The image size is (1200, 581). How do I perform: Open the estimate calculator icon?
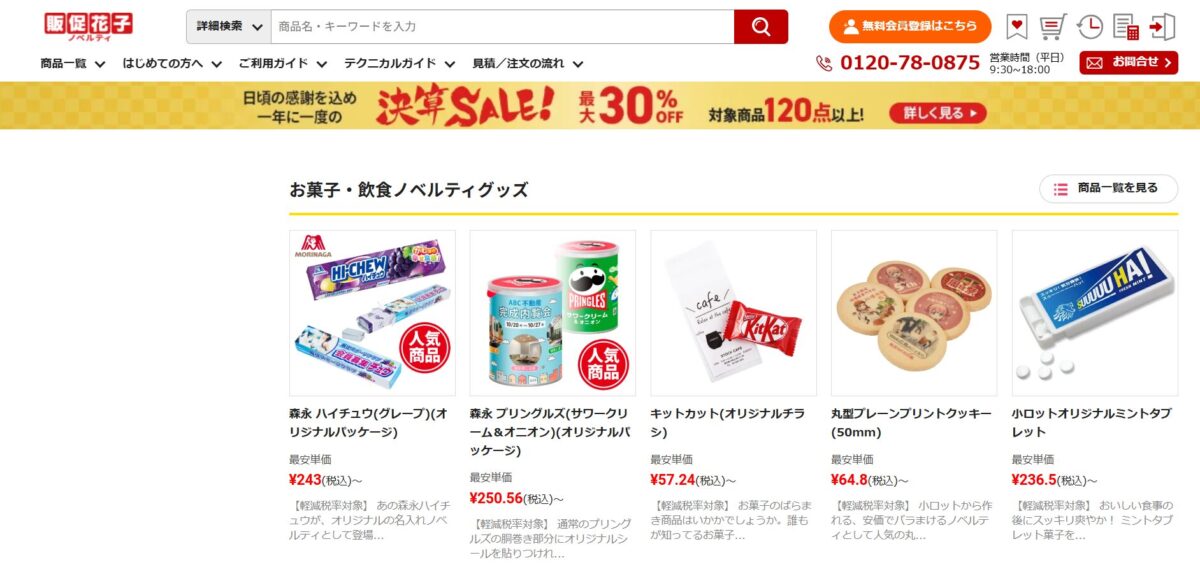point(1126,27)
